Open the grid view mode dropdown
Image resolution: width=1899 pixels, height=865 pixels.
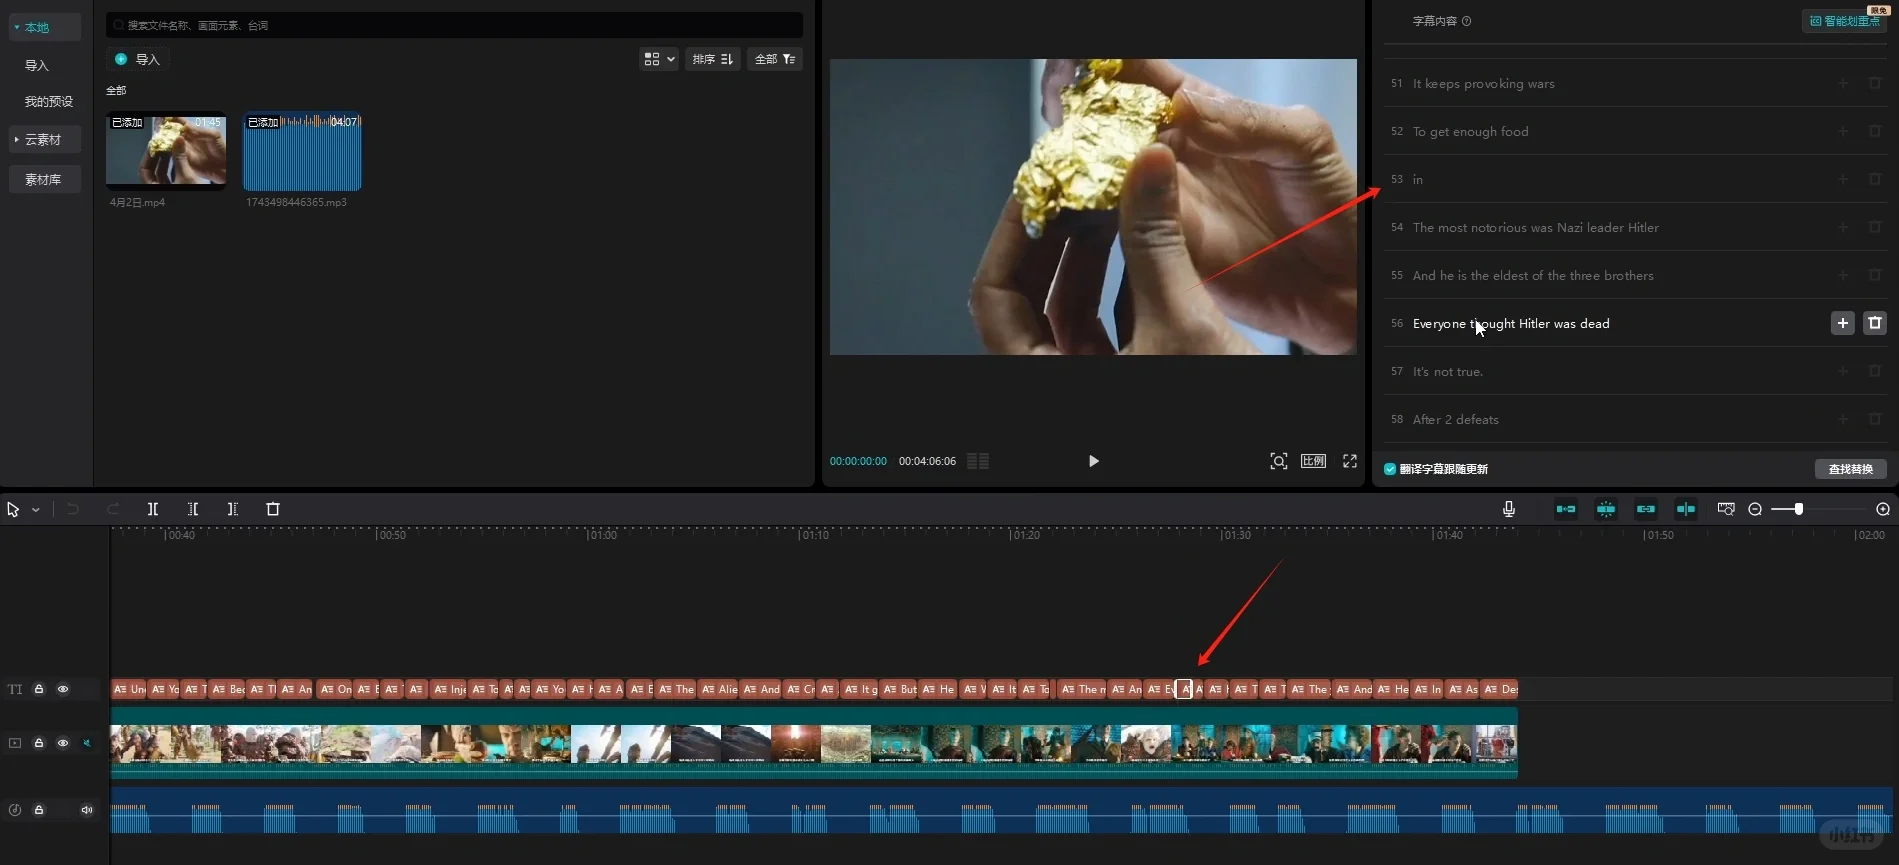click(659, 59)
